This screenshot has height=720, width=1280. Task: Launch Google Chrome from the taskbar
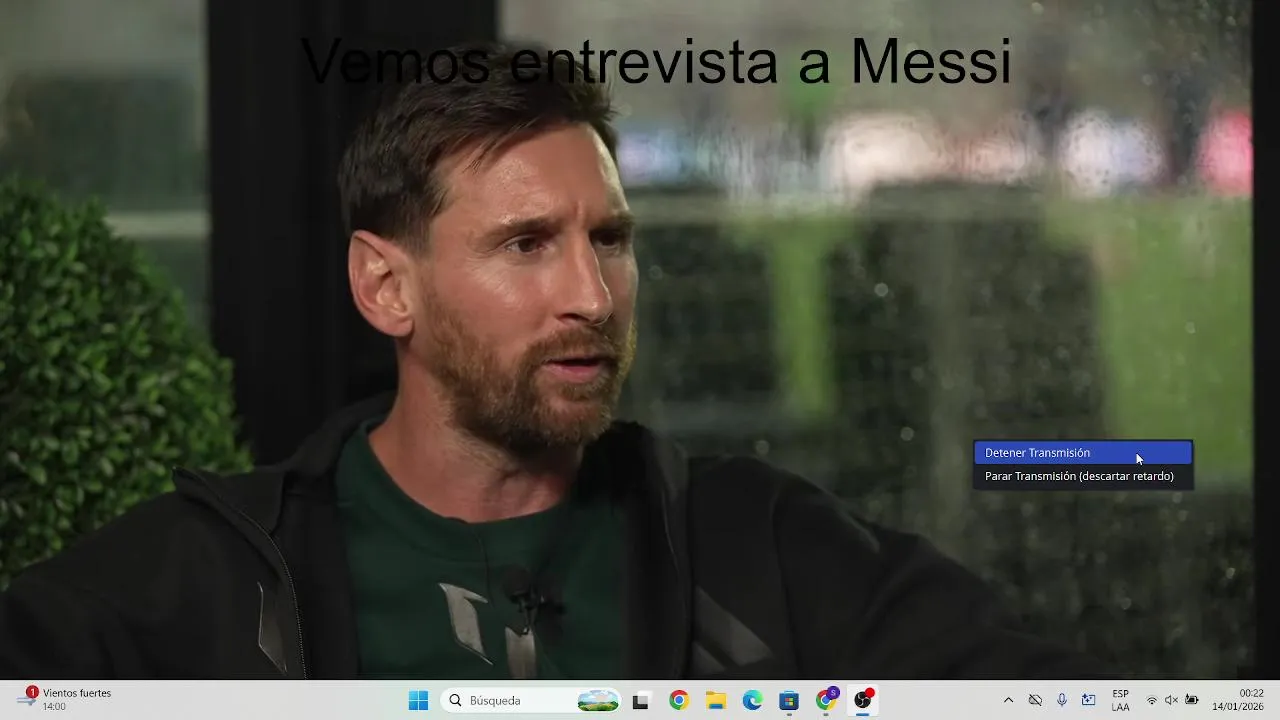coord(679,700)
